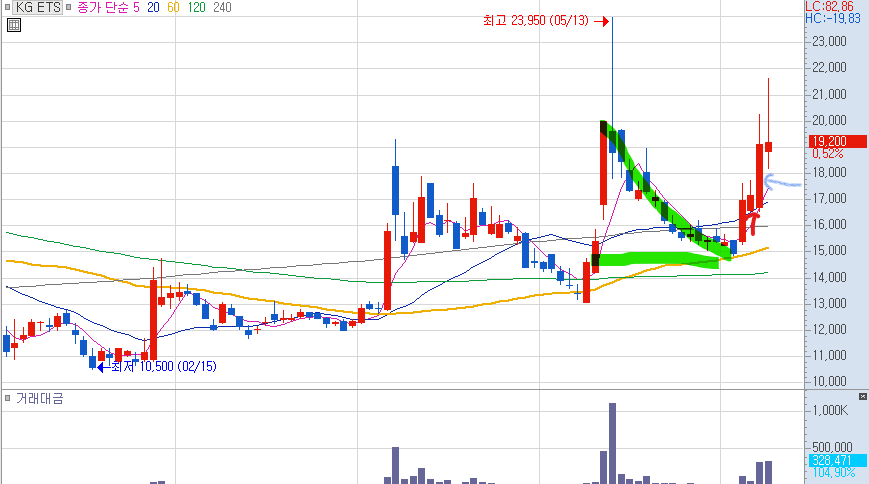Toggle the square marker before 종가 단순
The width and height of the screenshot is (869, 484).
(x=69, y=7)
